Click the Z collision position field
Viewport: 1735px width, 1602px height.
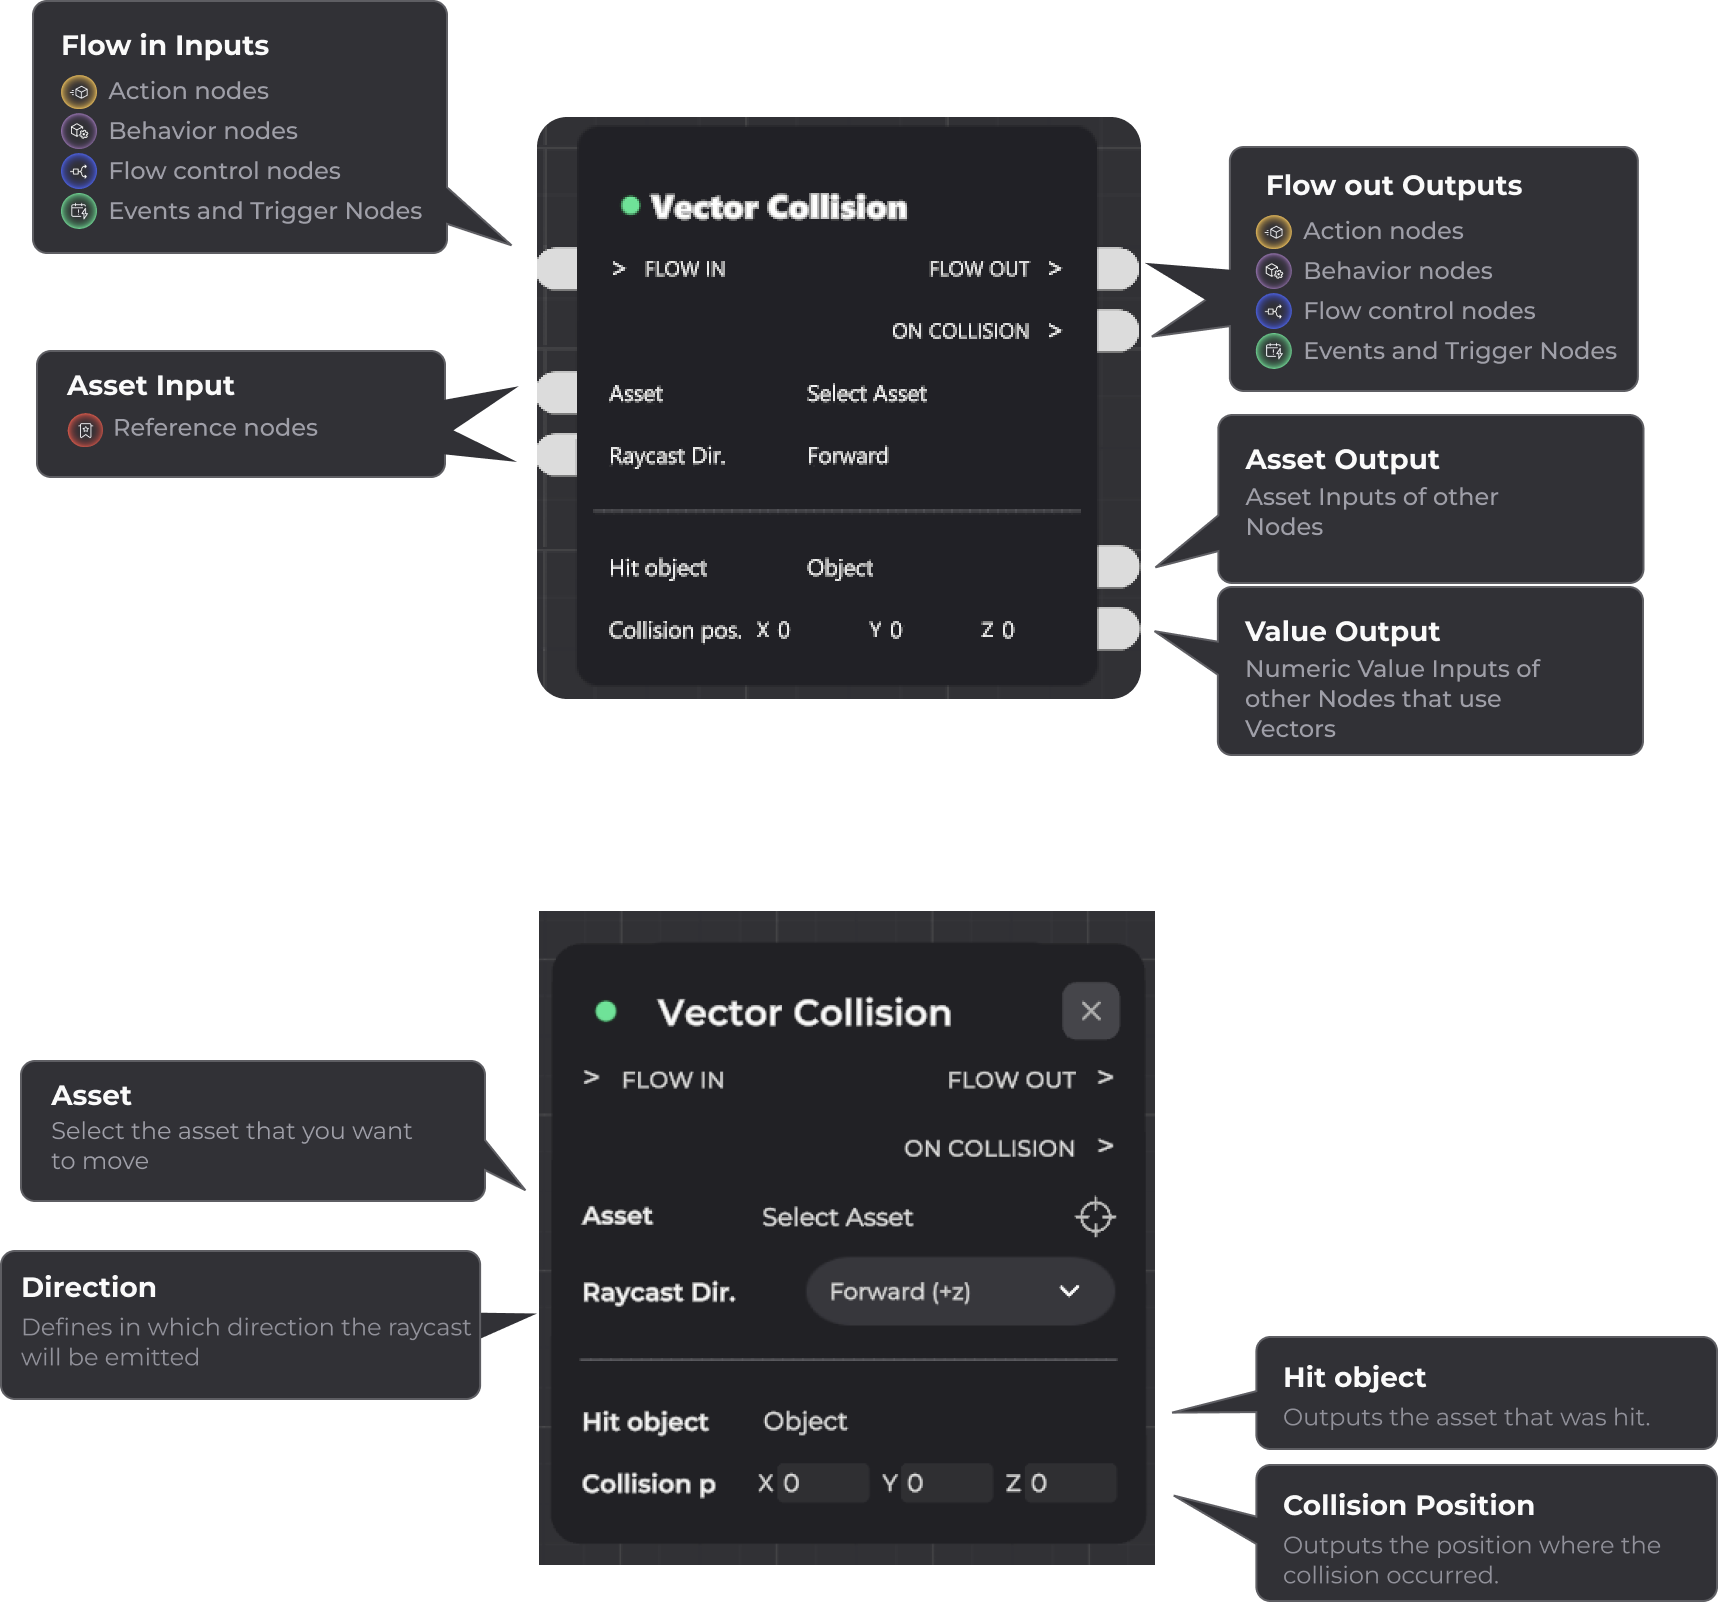1070,1483
